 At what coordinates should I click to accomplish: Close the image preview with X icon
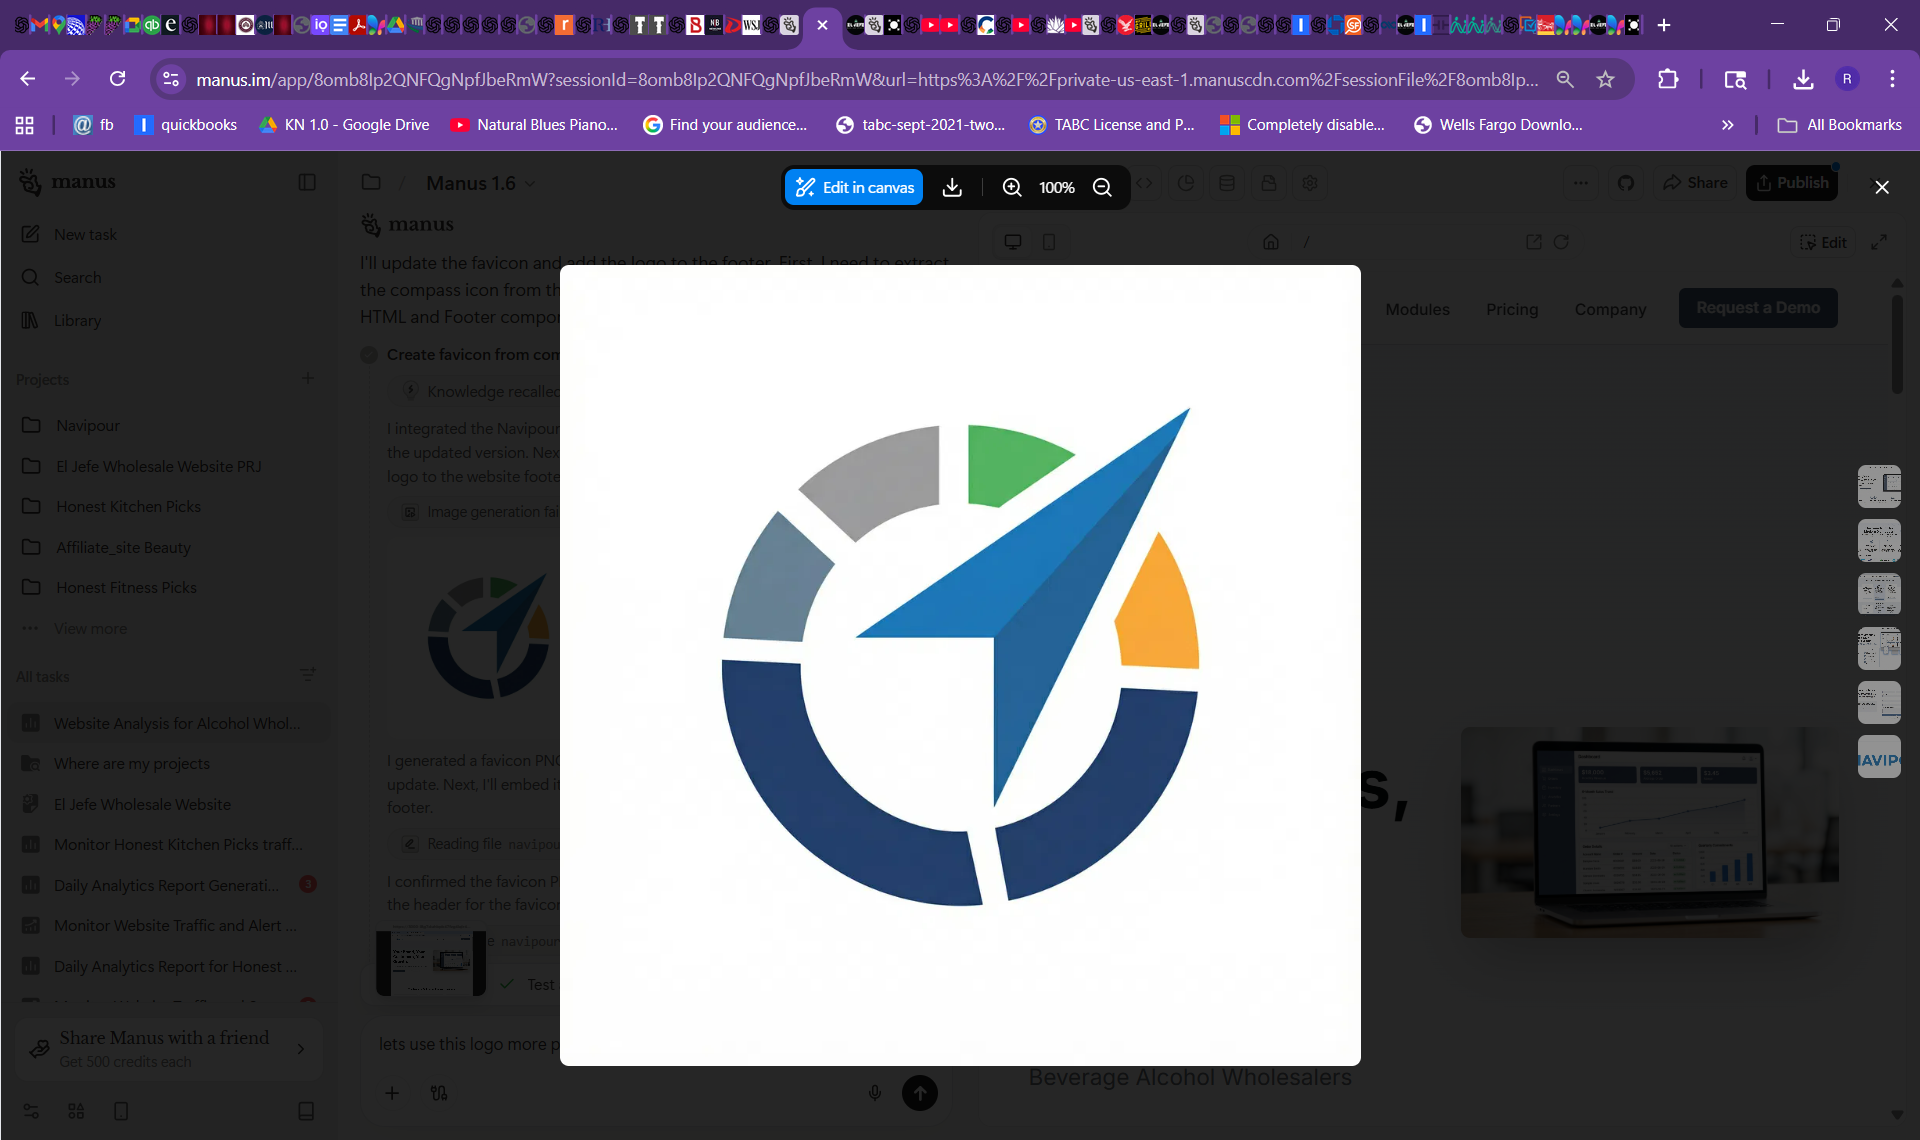tap(1881, 187)
